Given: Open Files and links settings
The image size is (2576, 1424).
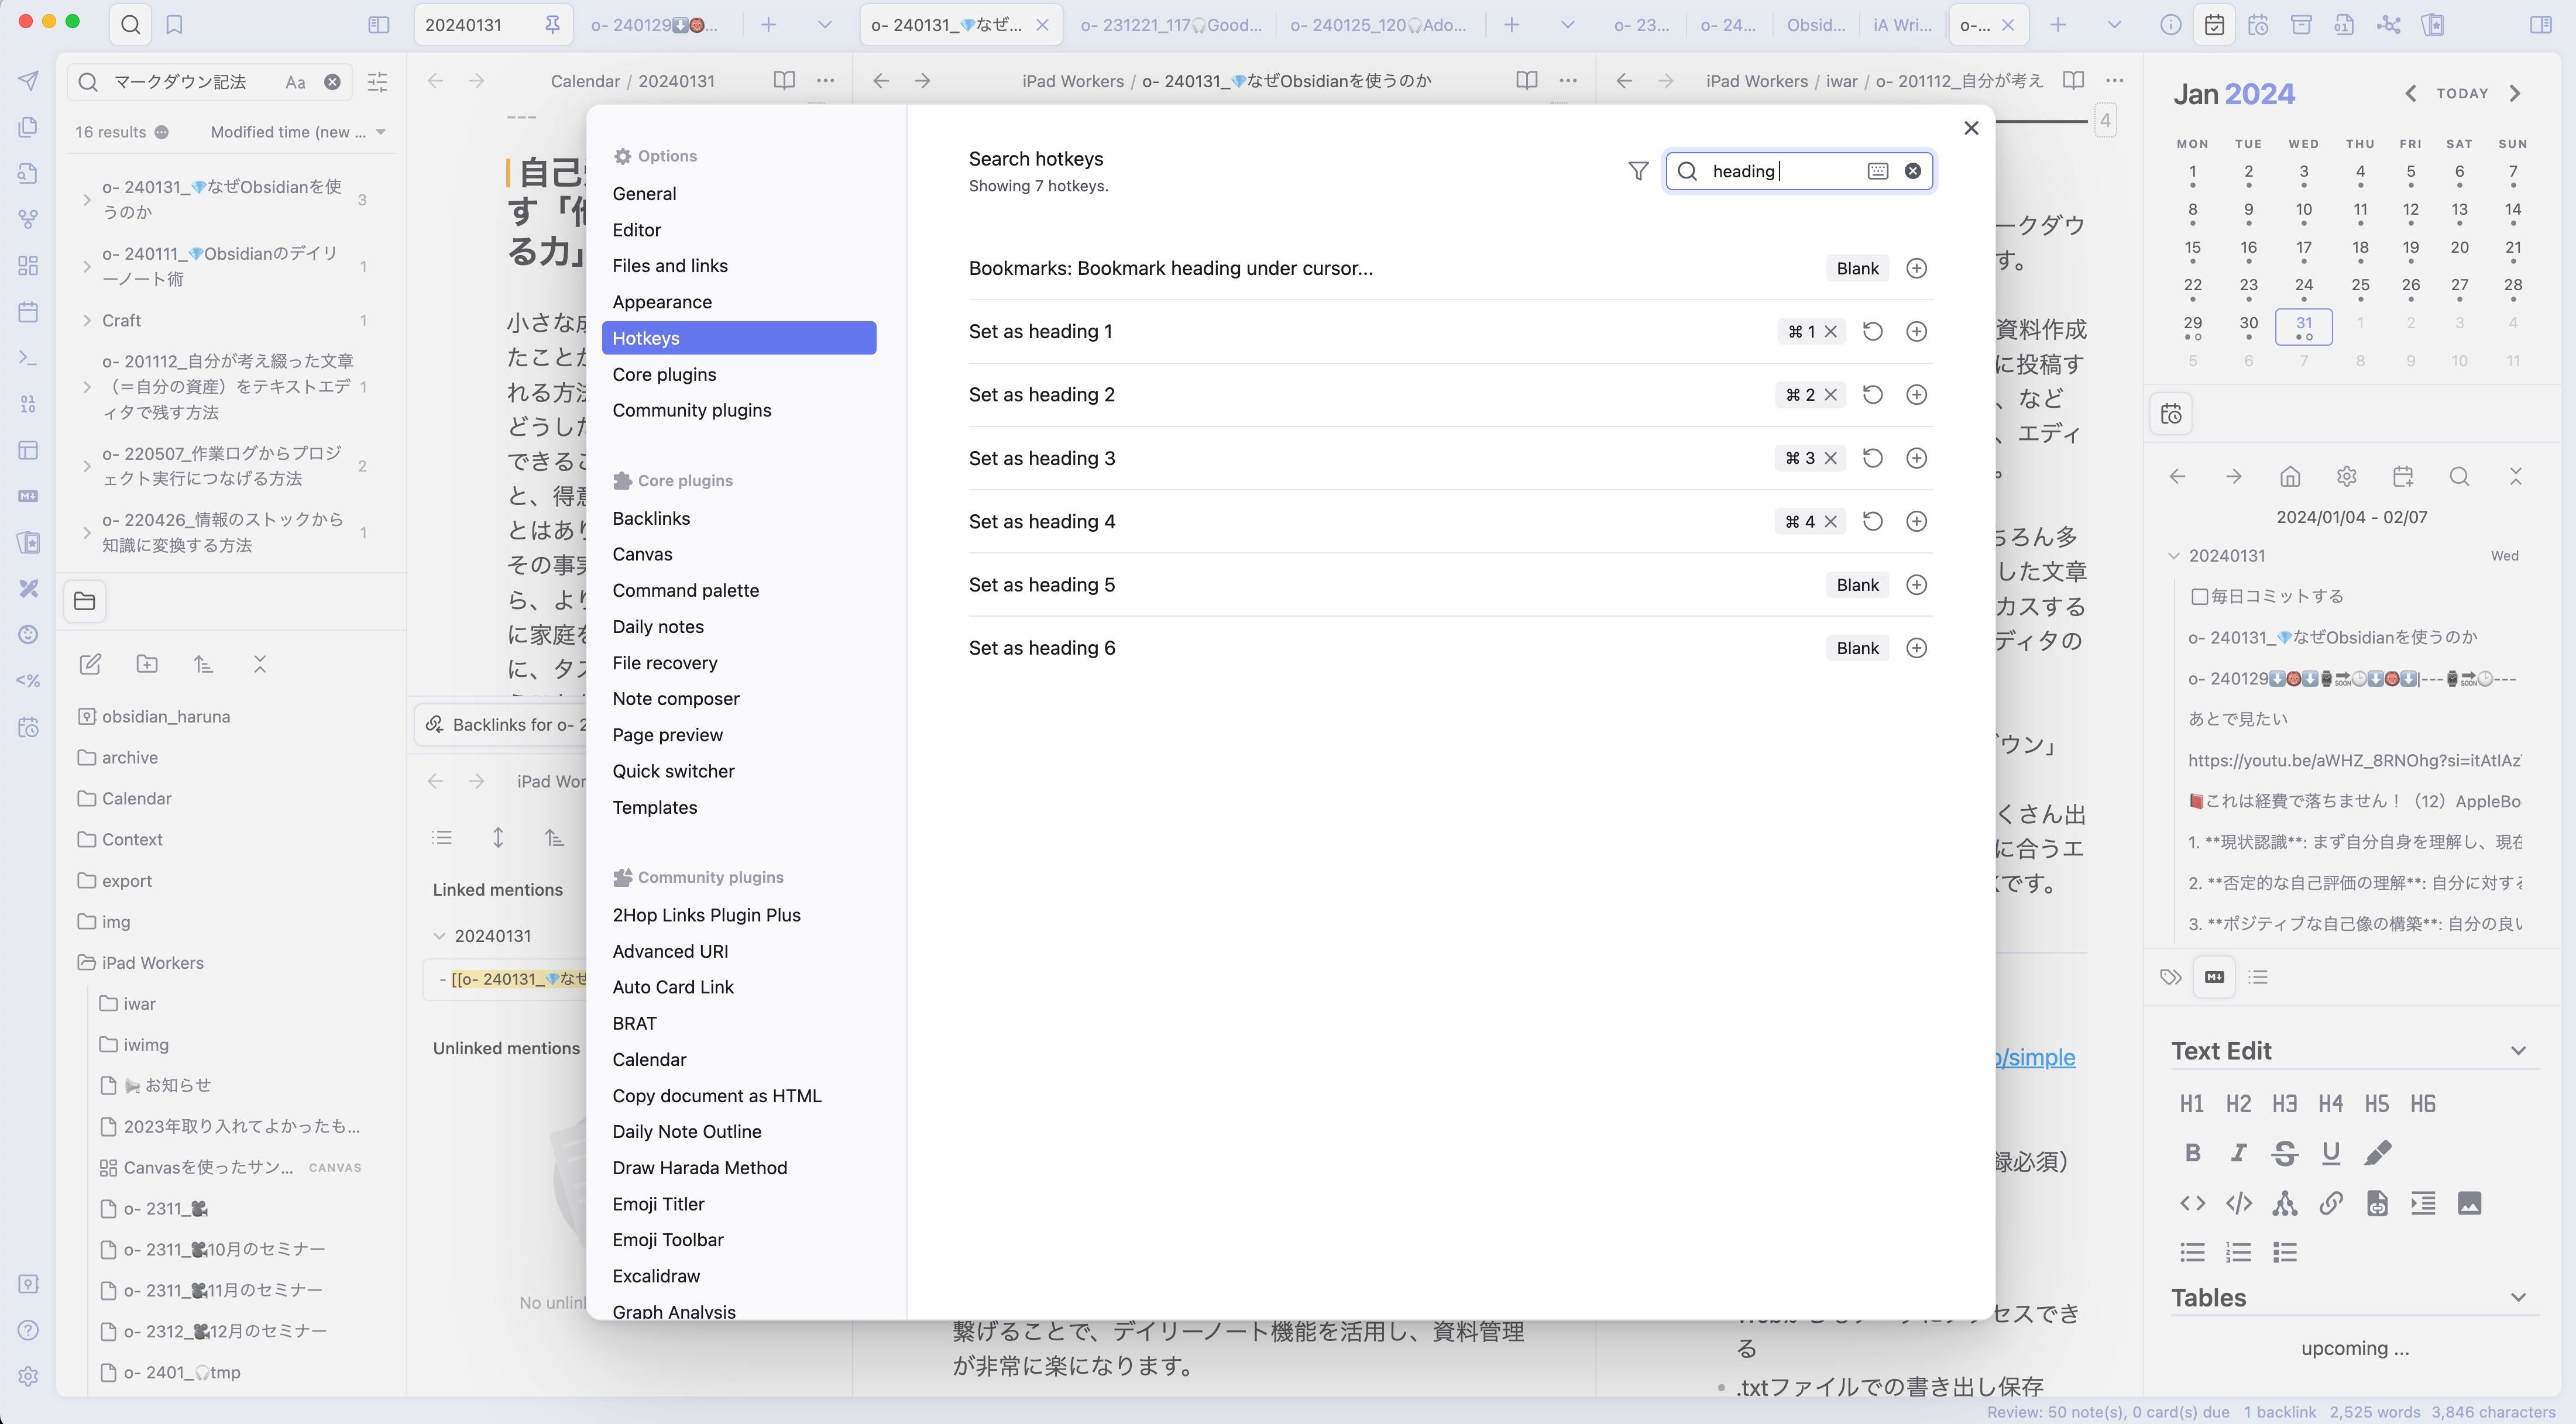Looking at the screenshot, I should tap(739, 266).
